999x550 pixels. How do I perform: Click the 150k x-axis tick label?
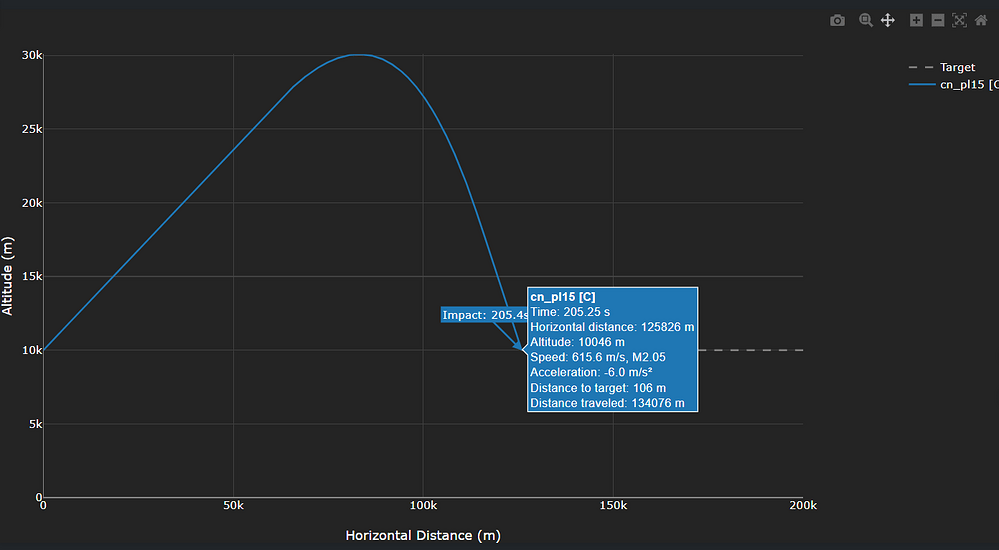click(613, 505)
